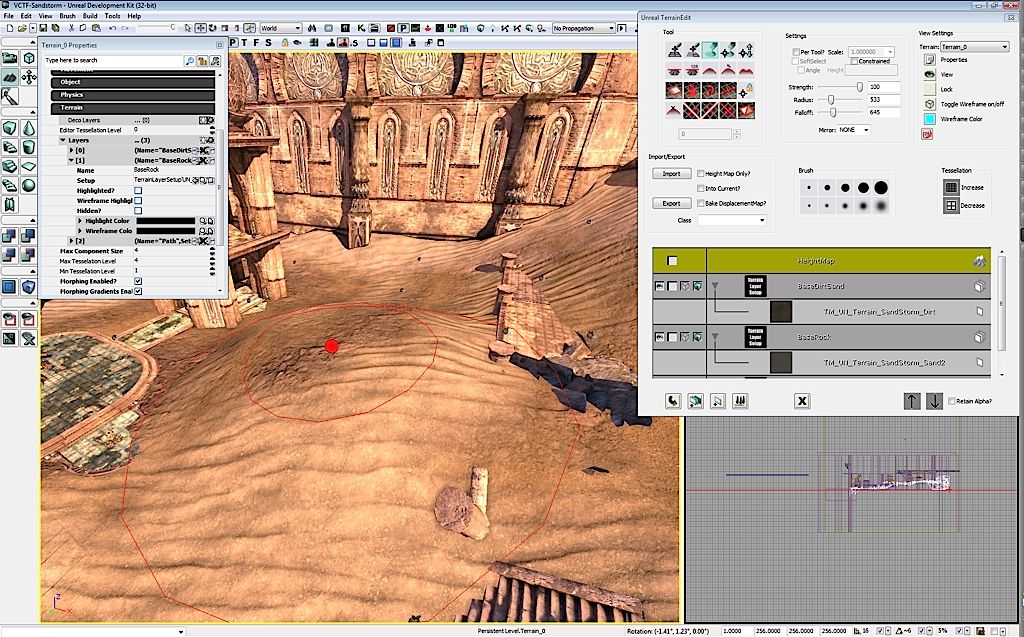Open the Tools menu

click(112, 16)
